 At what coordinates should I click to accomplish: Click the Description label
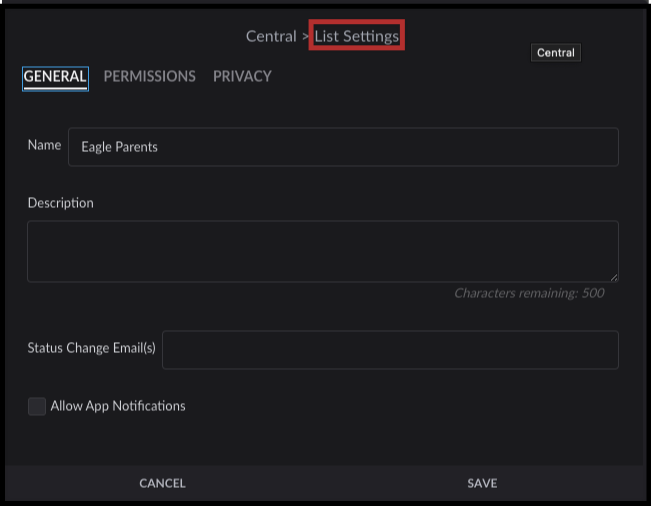(60, 203)
